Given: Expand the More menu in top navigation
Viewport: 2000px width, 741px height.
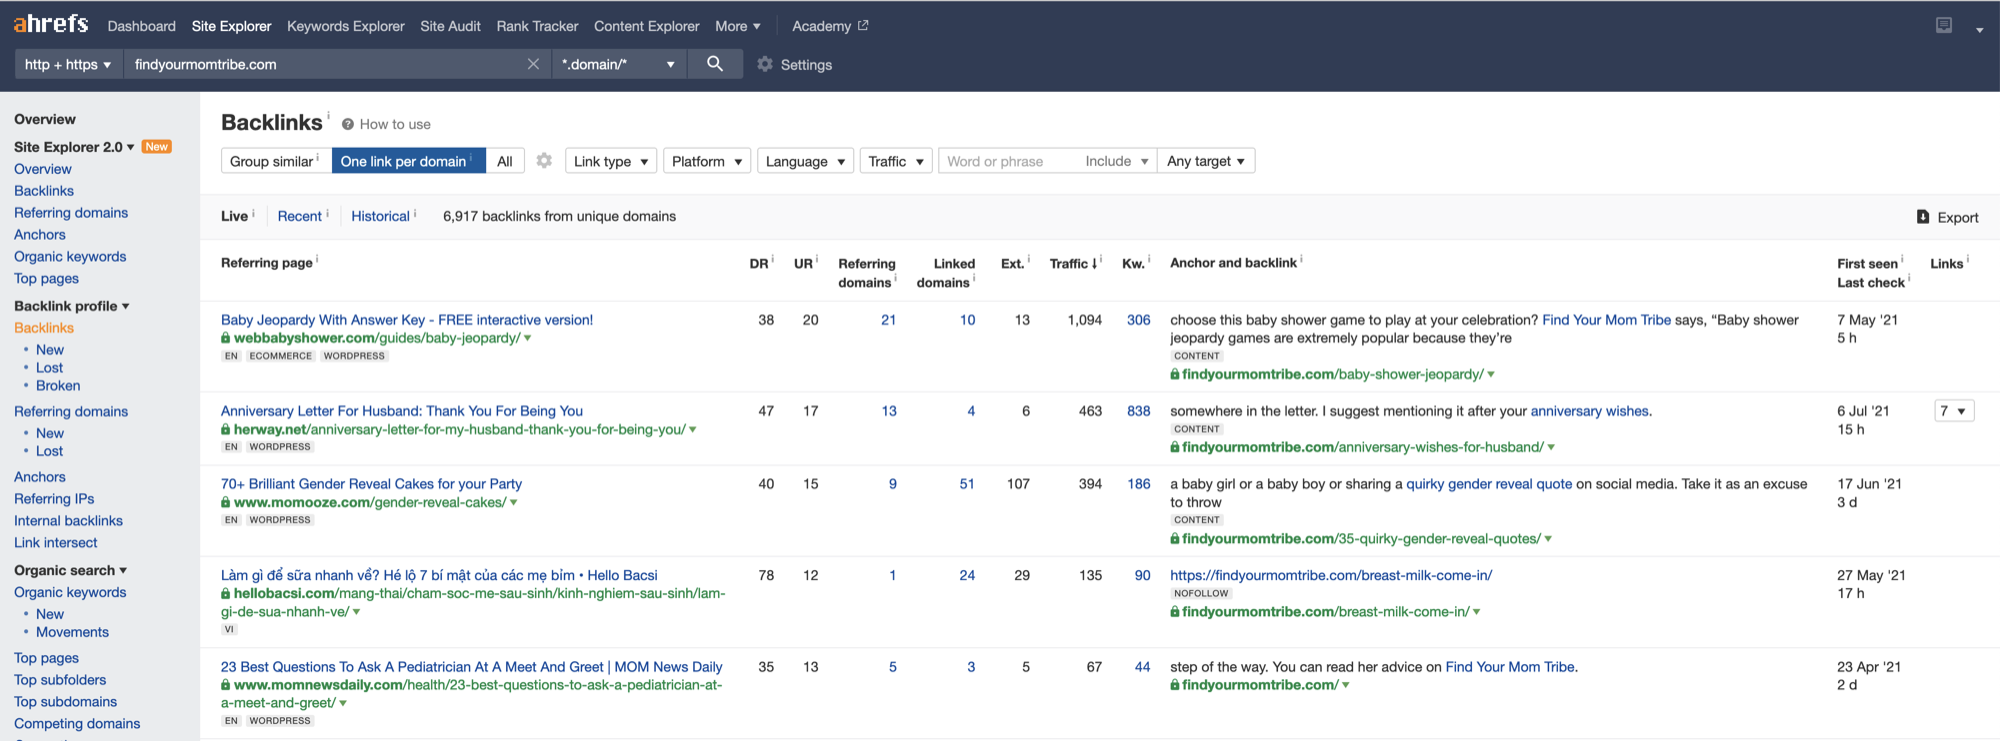Looking at the screenshot, I should point(738,26).
